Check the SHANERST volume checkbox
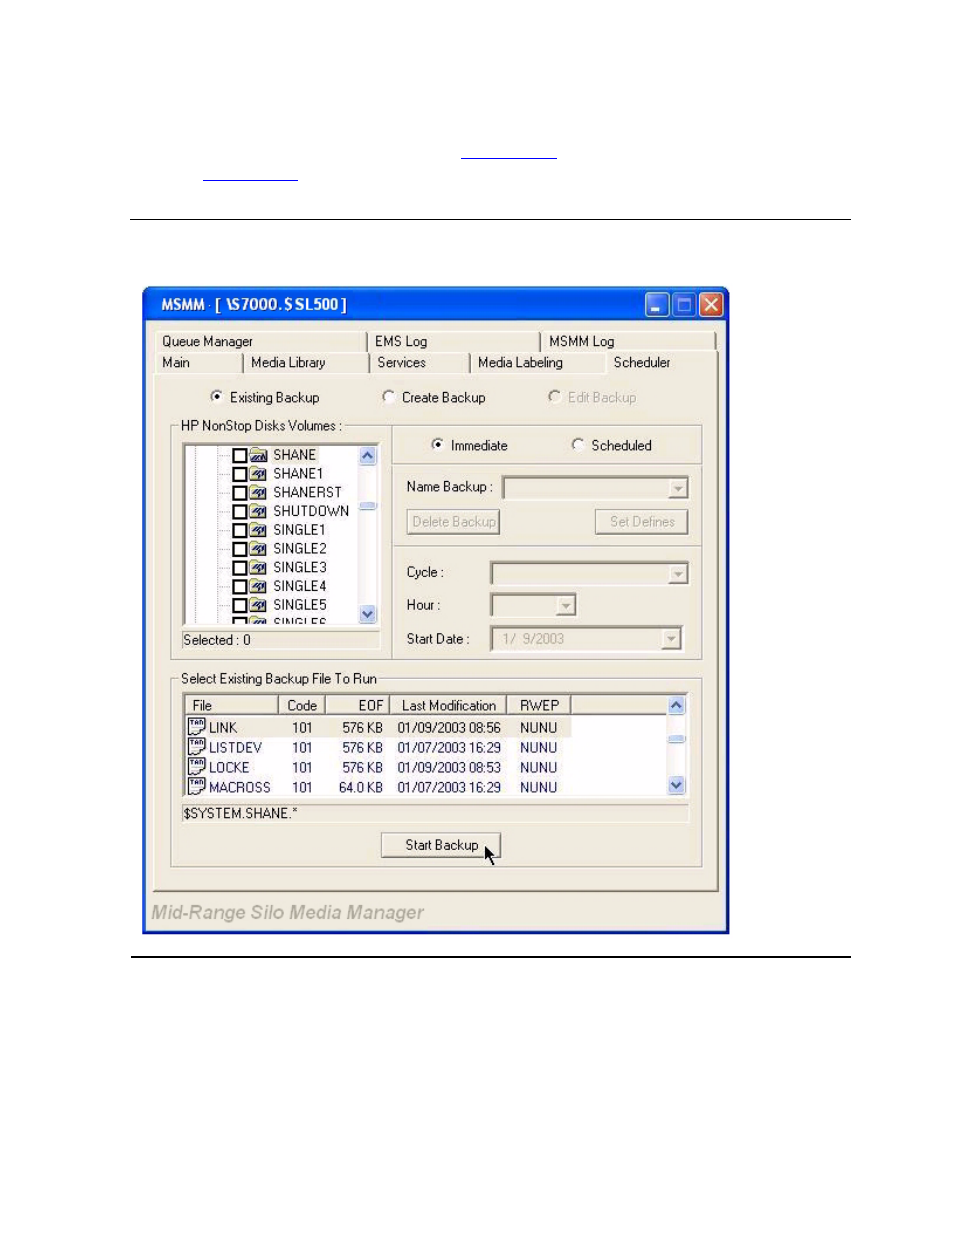Screen dimensions: 954x1235 240,493
